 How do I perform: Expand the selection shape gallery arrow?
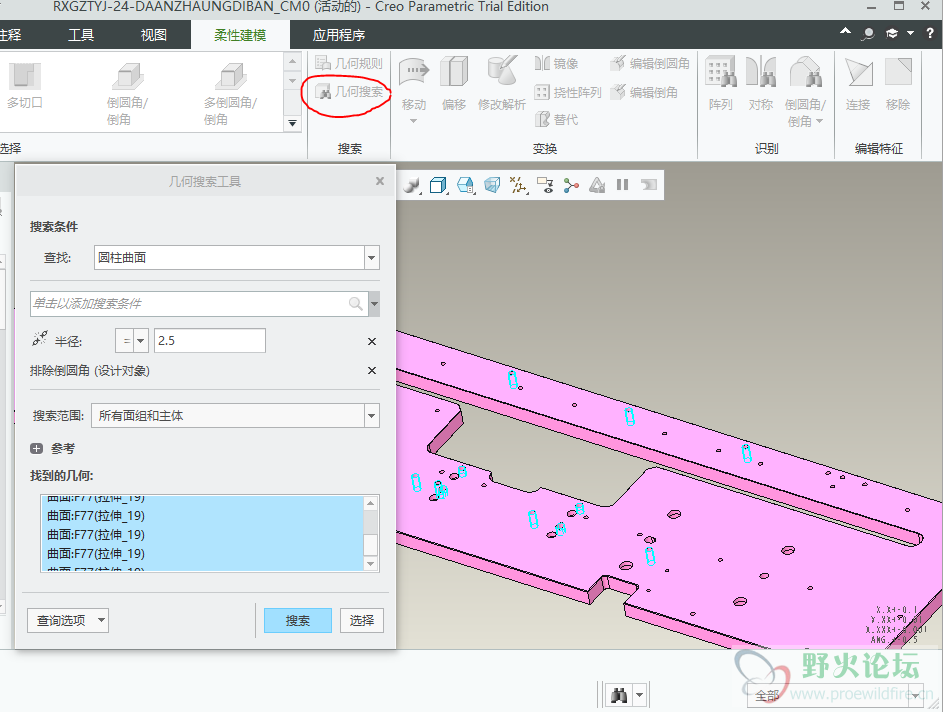292,123
